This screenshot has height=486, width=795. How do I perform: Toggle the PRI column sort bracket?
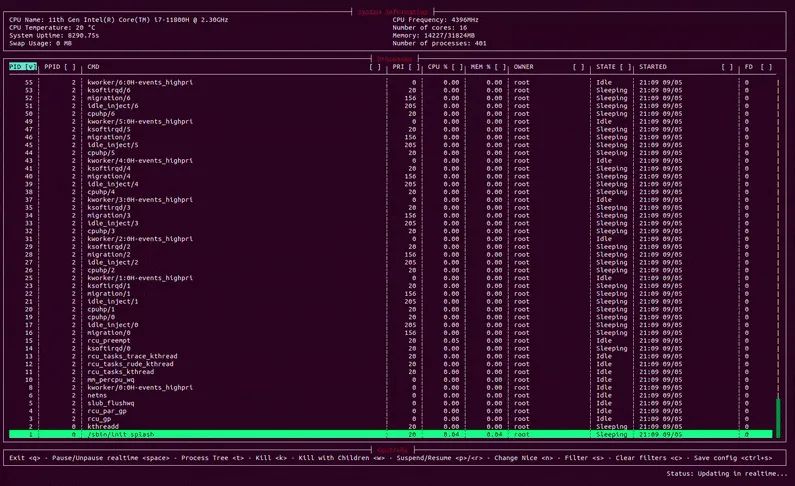pos(414,67)
